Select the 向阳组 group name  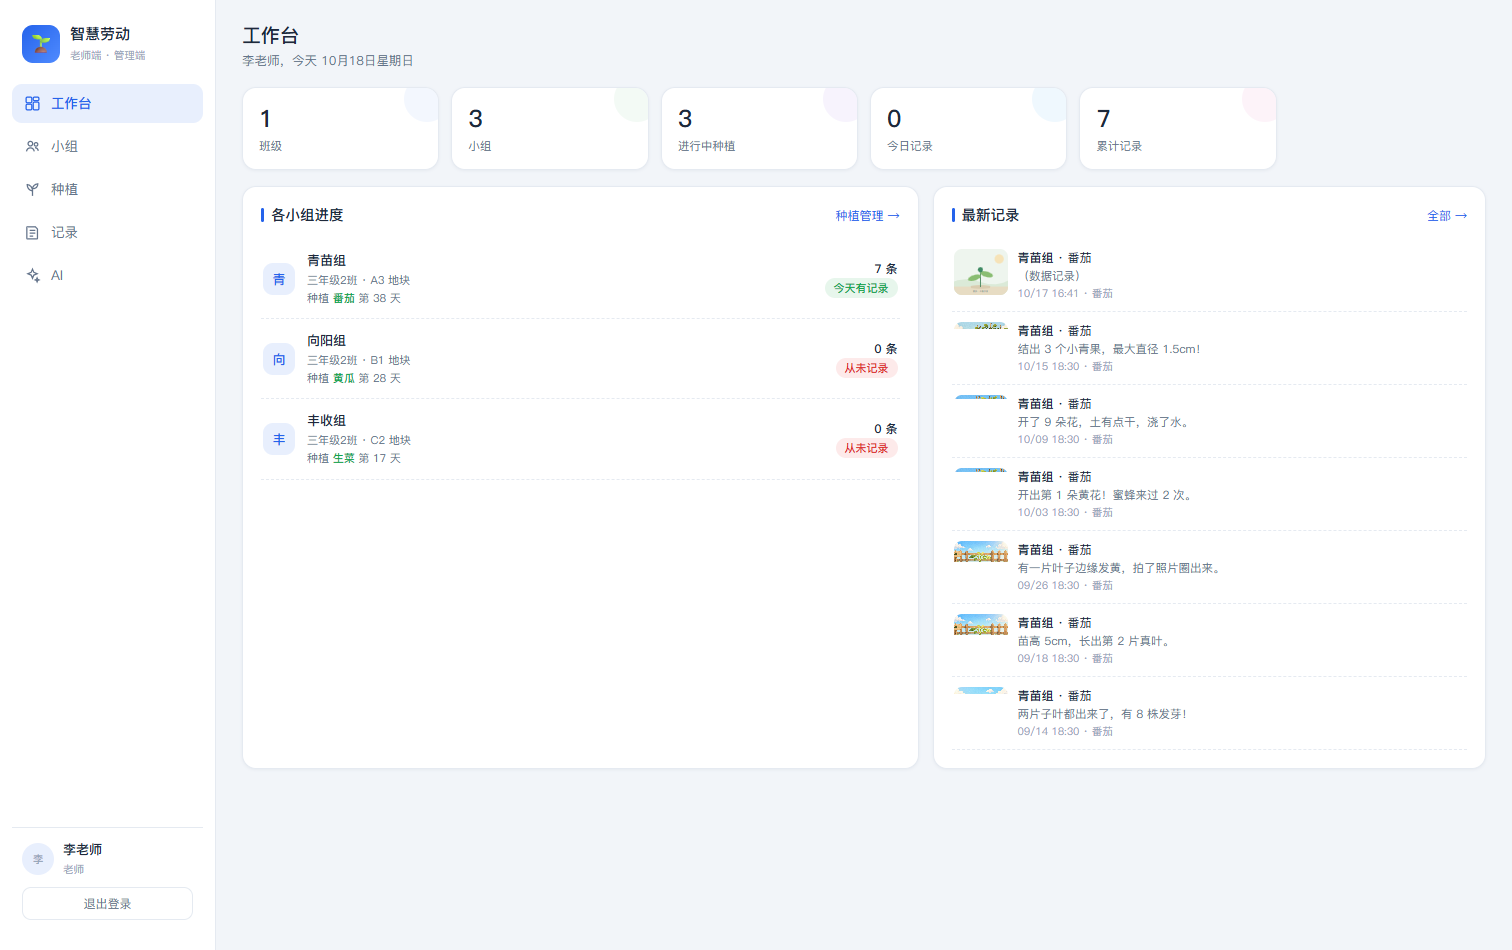327,340
